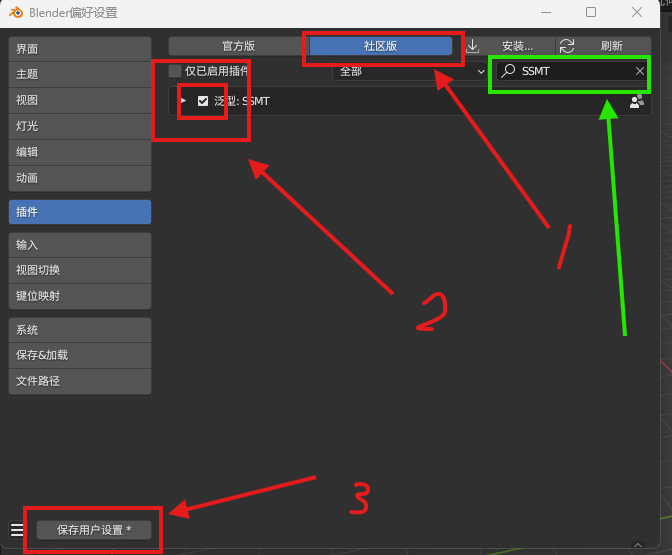The height and width of the screenshot is (555, 672).
Task: Clear the SSMT search text
Action: click(639, 71)
